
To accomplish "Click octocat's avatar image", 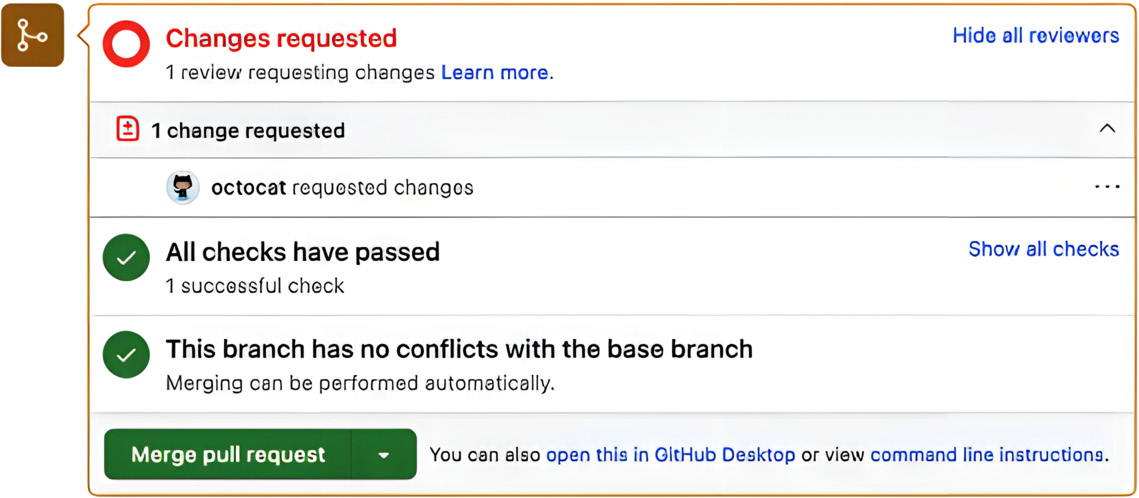I will (182, 187).
